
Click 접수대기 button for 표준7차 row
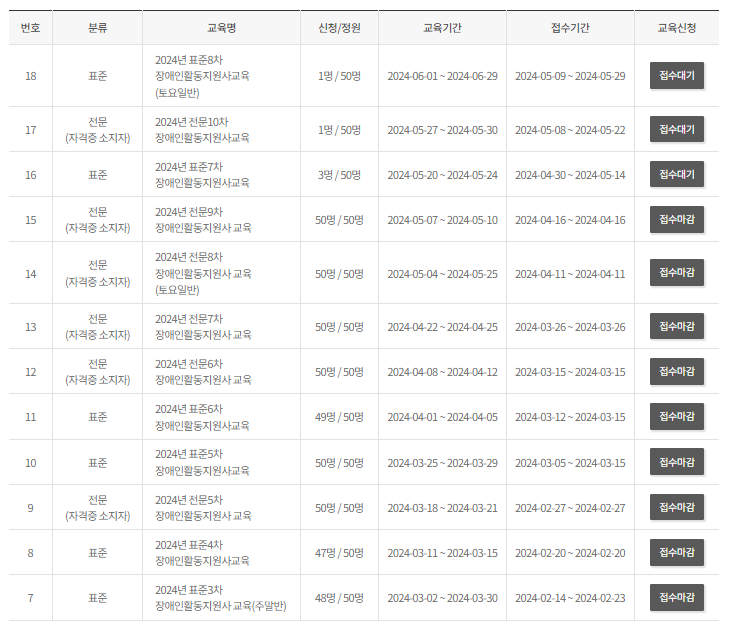[x=677, y=174]
